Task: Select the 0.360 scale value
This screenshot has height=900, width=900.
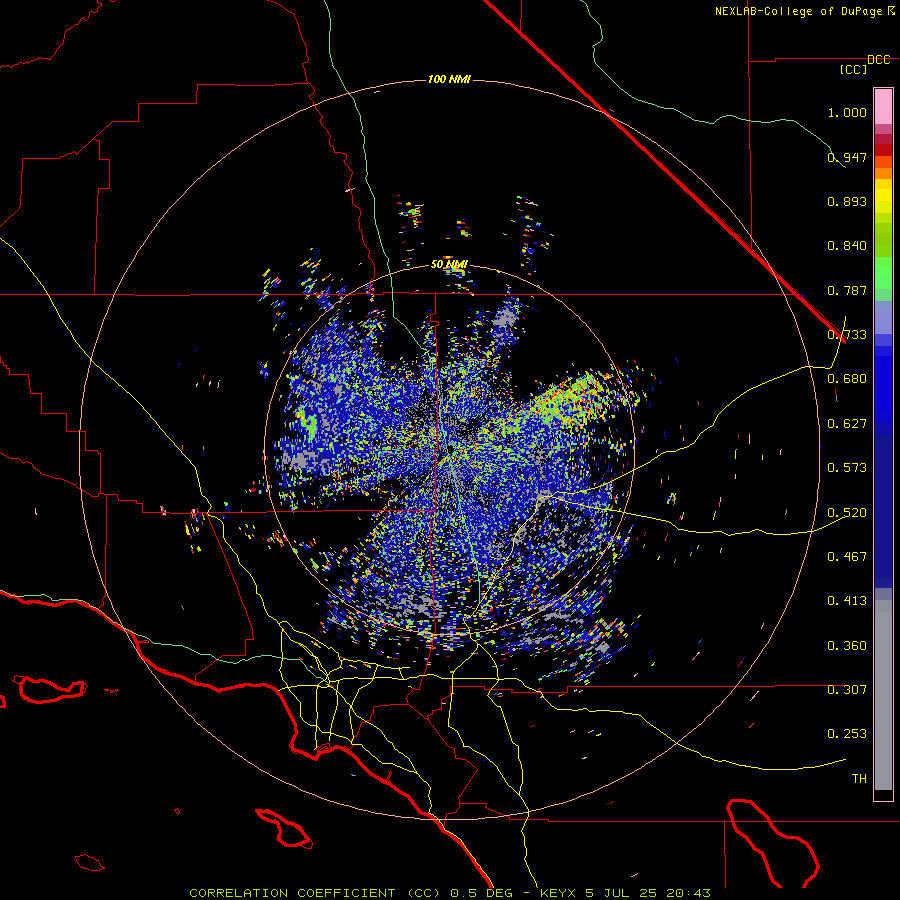Action: [x=847, y=646]
